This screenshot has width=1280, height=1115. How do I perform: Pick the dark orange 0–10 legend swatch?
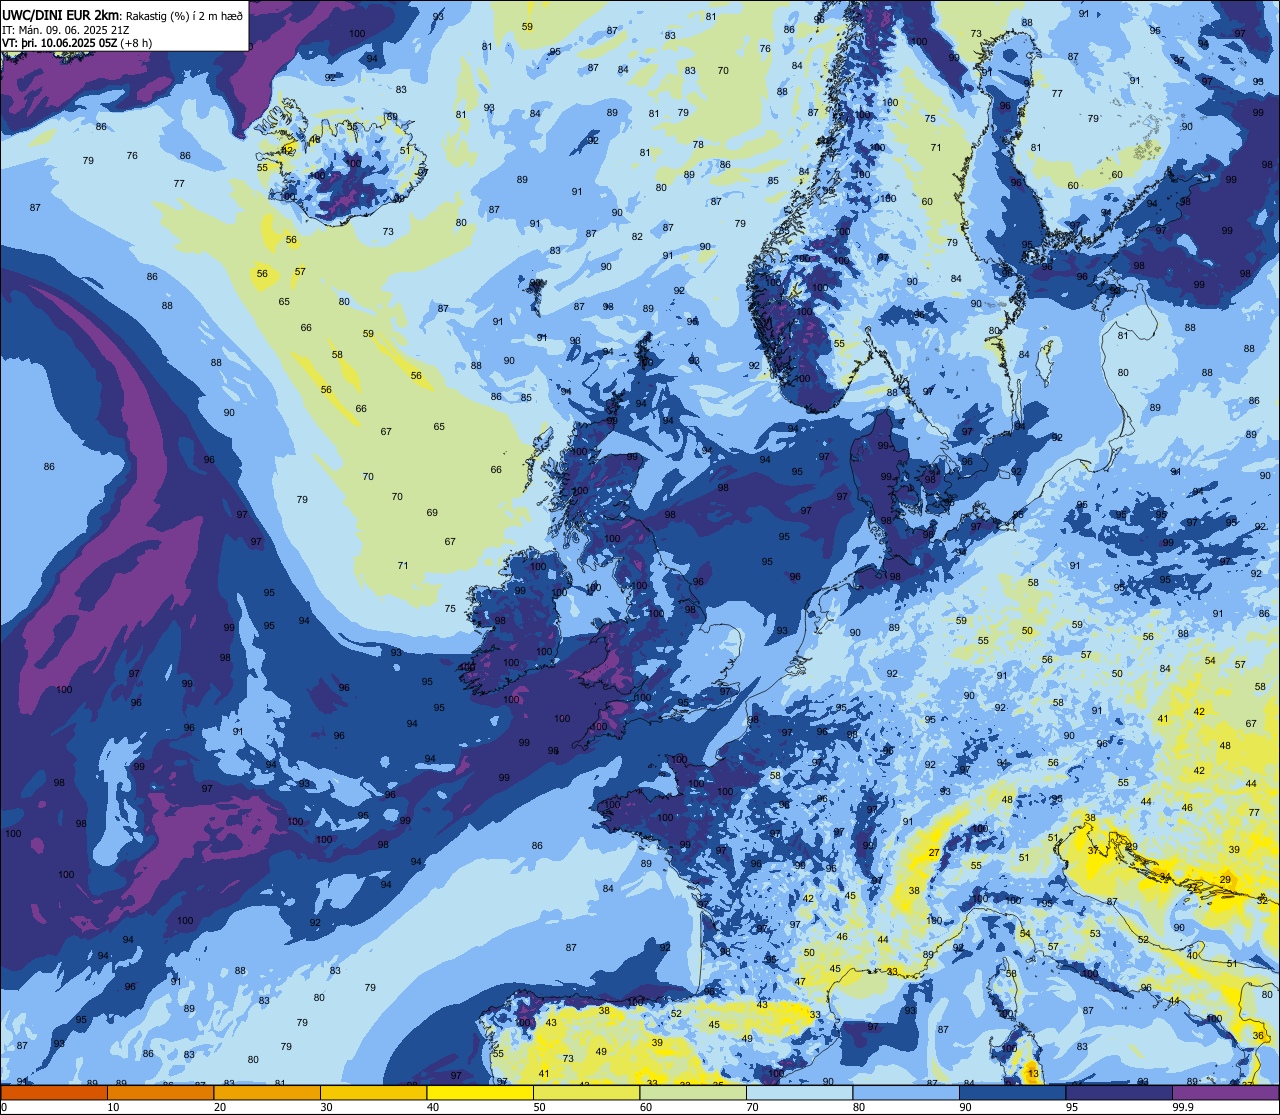point(54,1092)
